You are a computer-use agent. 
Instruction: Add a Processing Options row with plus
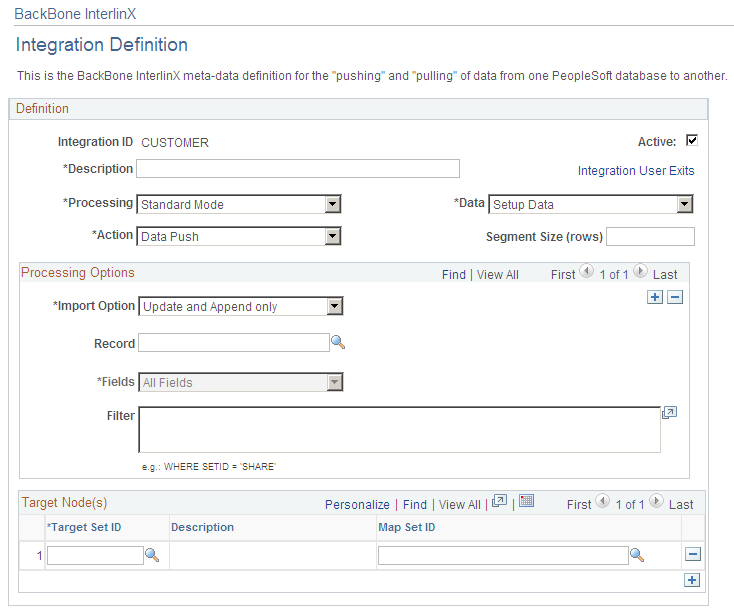pyautogui.click(x=655, y=297)
